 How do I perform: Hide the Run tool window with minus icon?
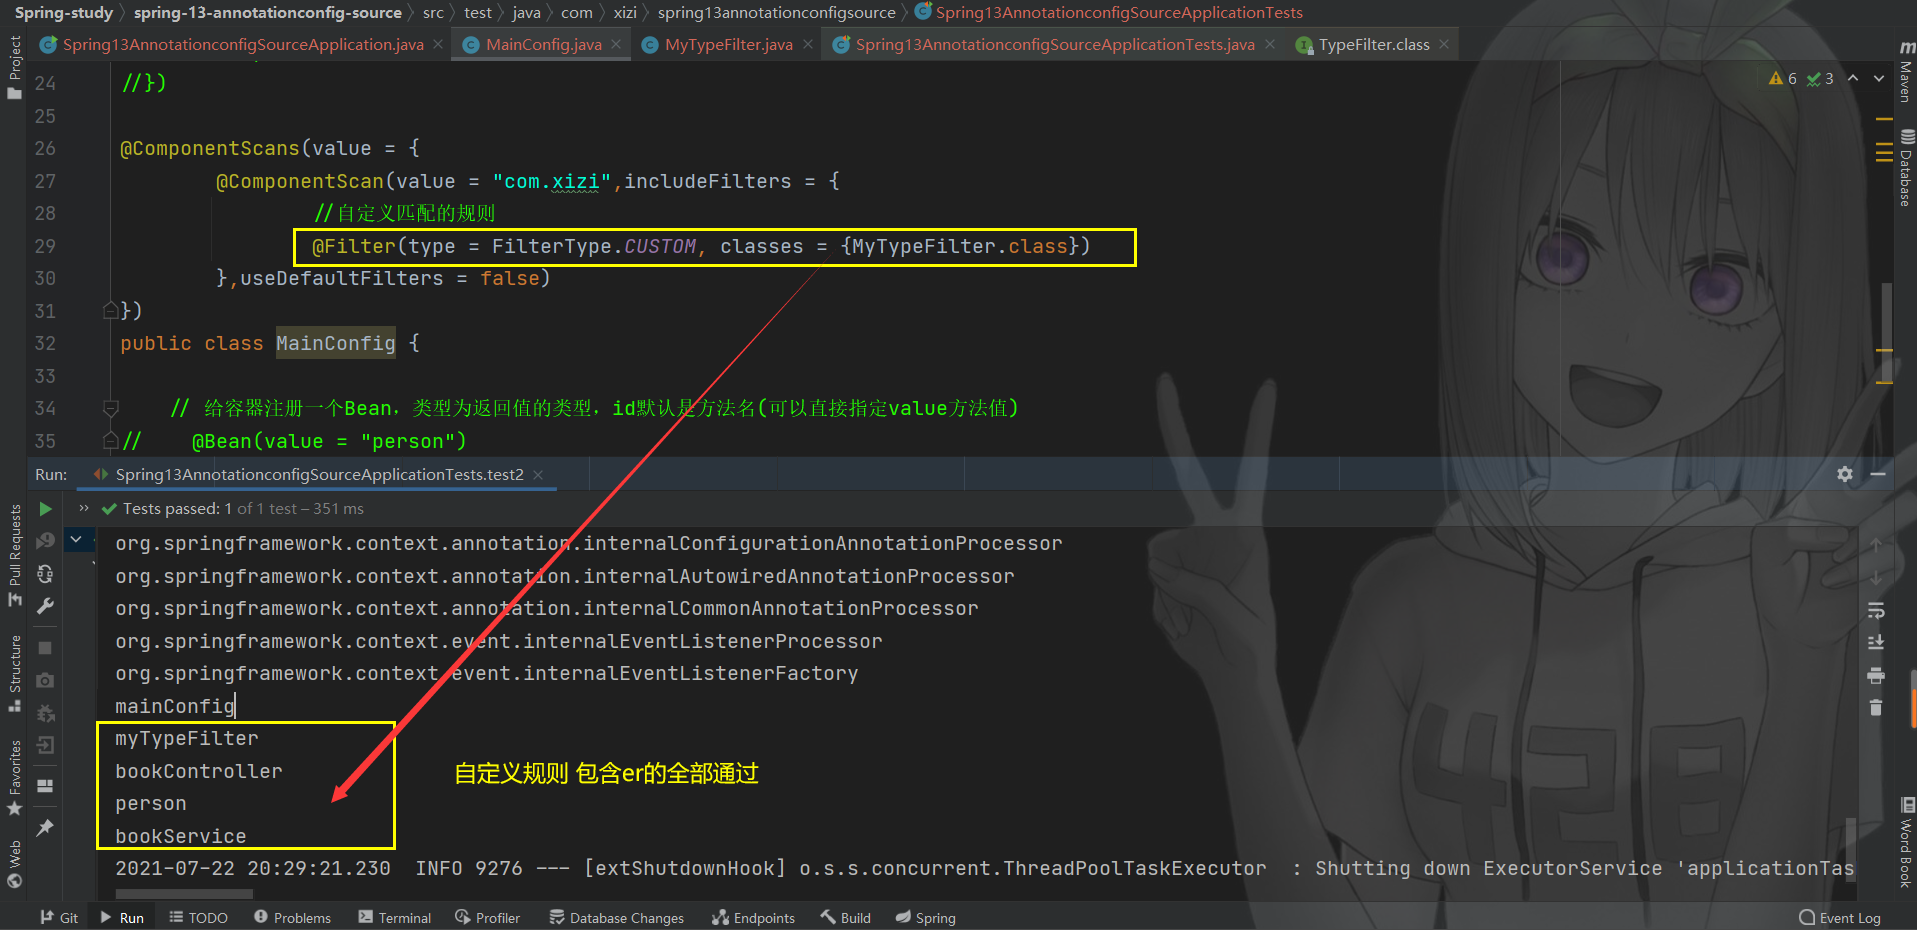1878,474
